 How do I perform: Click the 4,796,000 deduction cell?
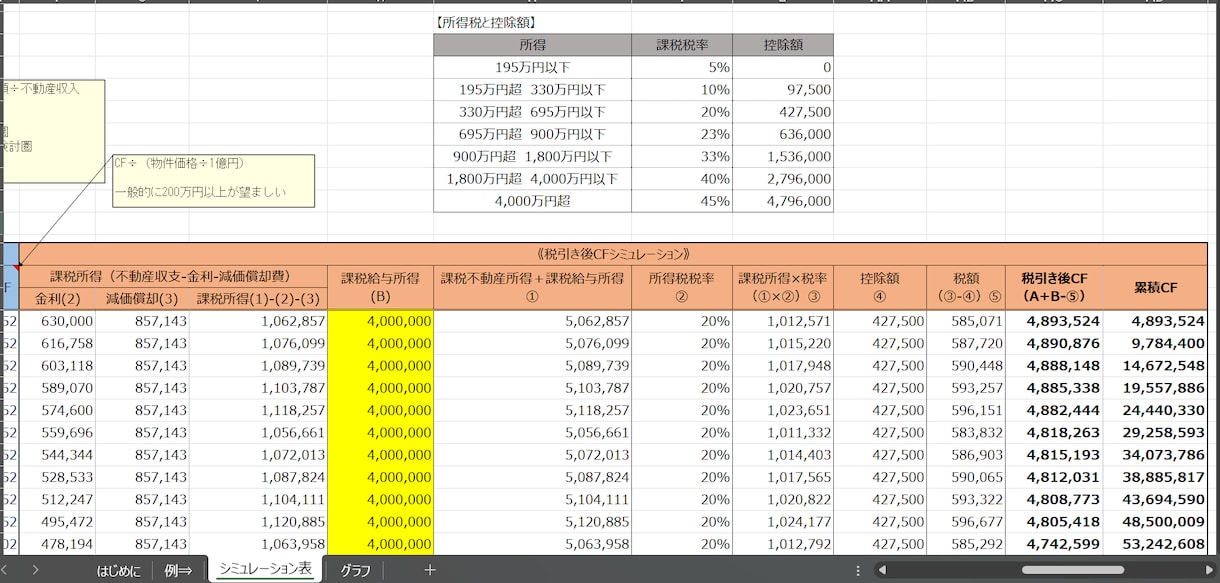(x=783, y=201)
